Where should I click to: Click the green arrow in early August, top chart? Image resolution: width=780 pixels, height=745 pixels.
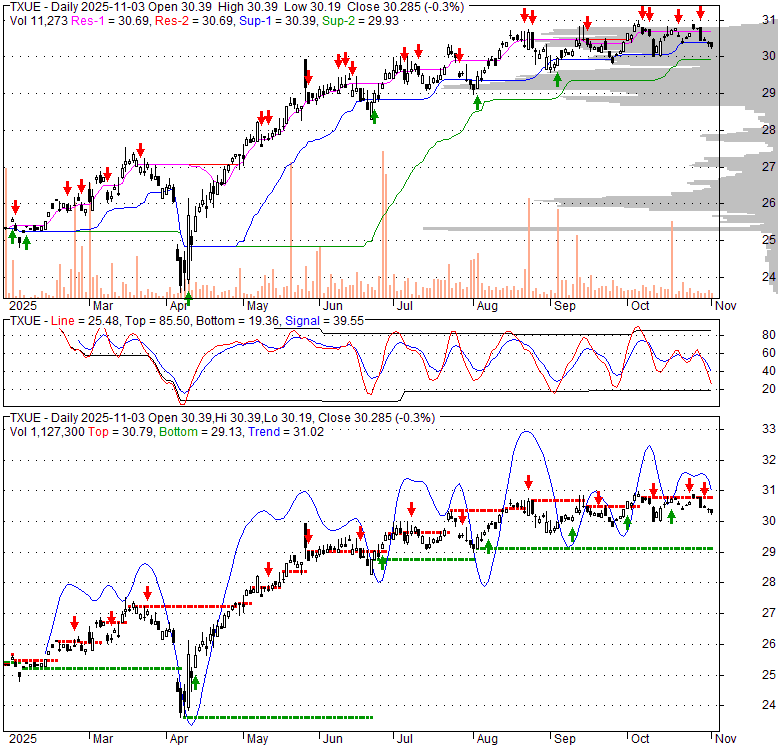[477, 103]
